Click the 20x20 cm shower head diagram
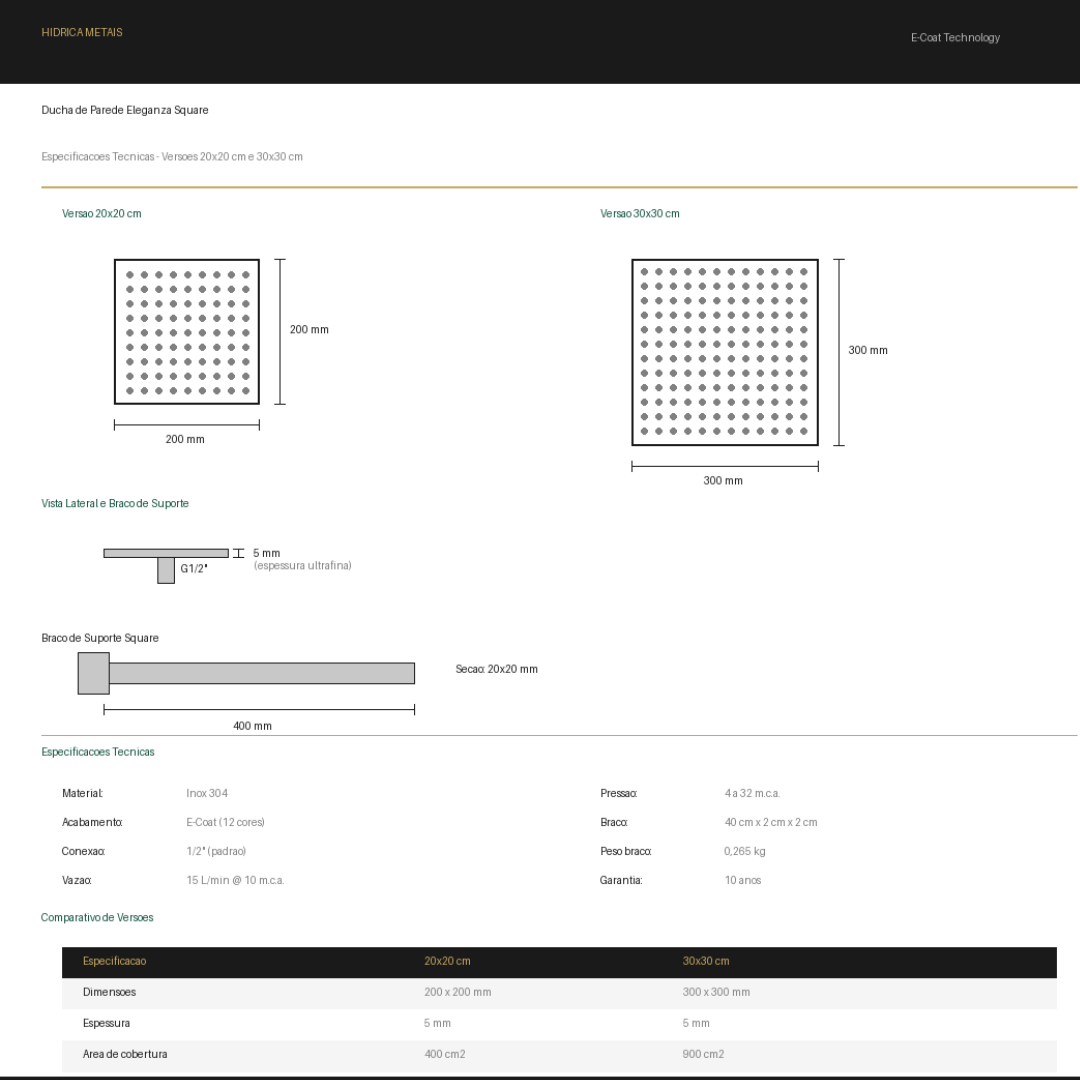The height and width of the screenshot is (1080, 1080). tap(187, 332)
